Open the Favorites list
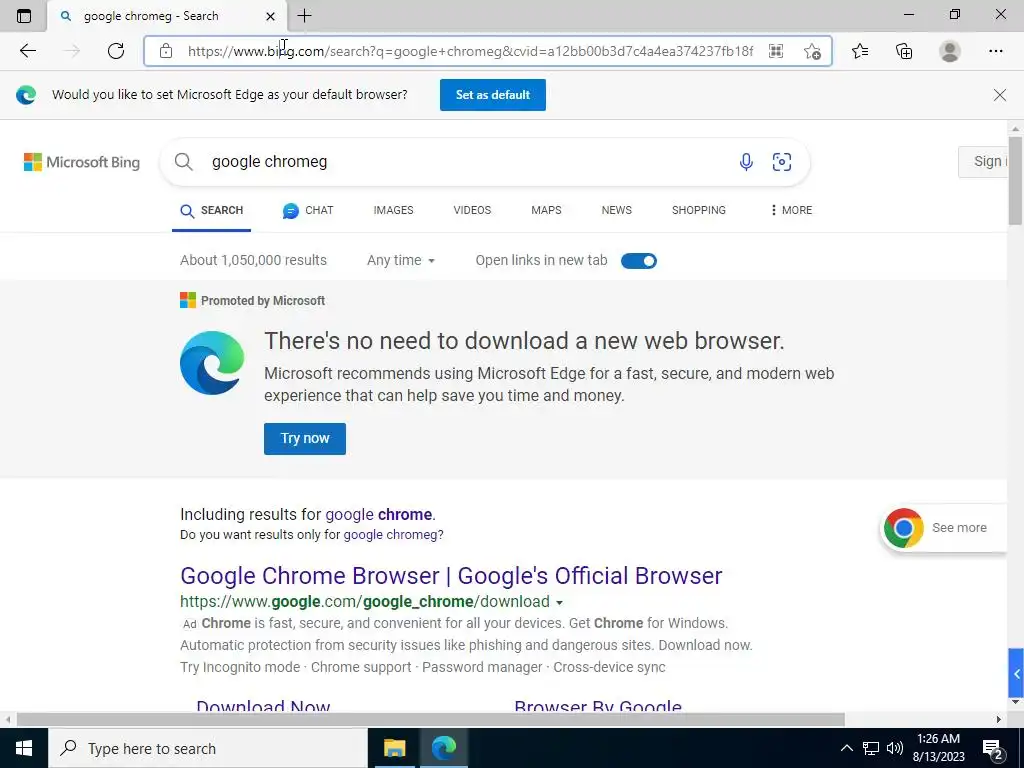1024x768 pixels. coord(860,51)
